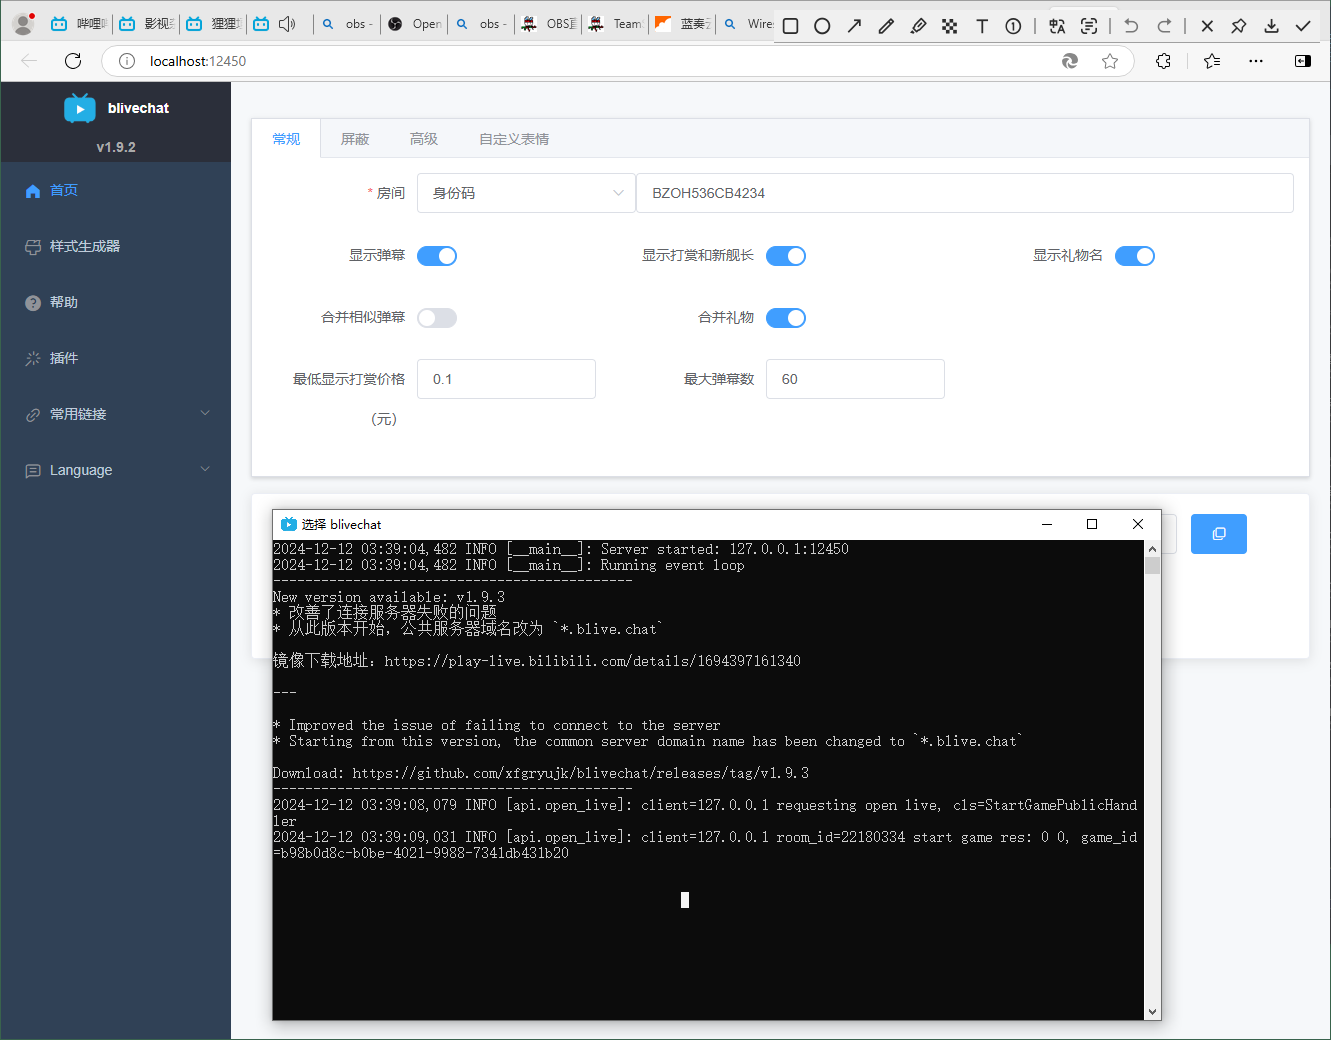Disable the 显示礼物名 toggle
Image resolution: width=1331 pixels, height=1040 pixels.
click(x=1134, y=256)
